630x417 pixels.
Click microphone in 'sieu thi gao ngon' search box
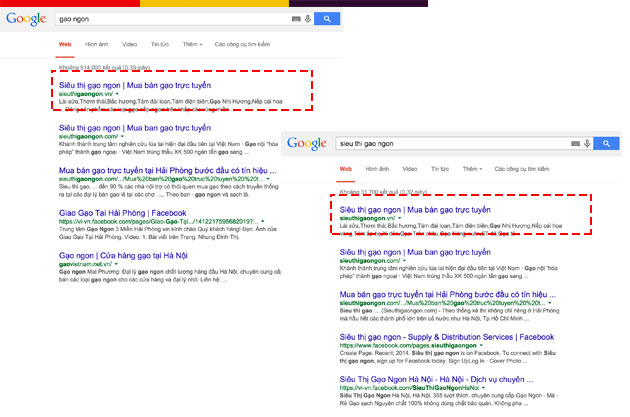587,143
